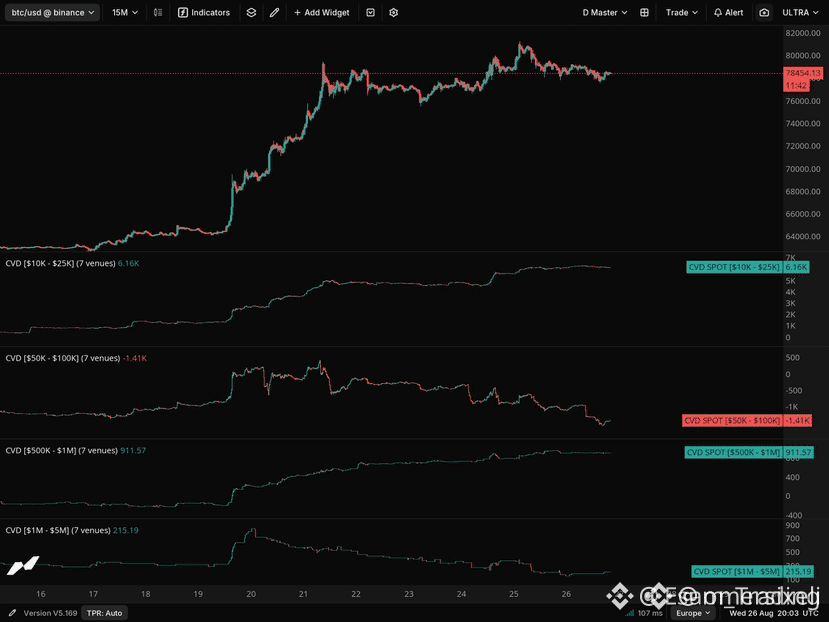Click the layers stack icon
This screenshot has width=829, height=622.
point(251,12)
